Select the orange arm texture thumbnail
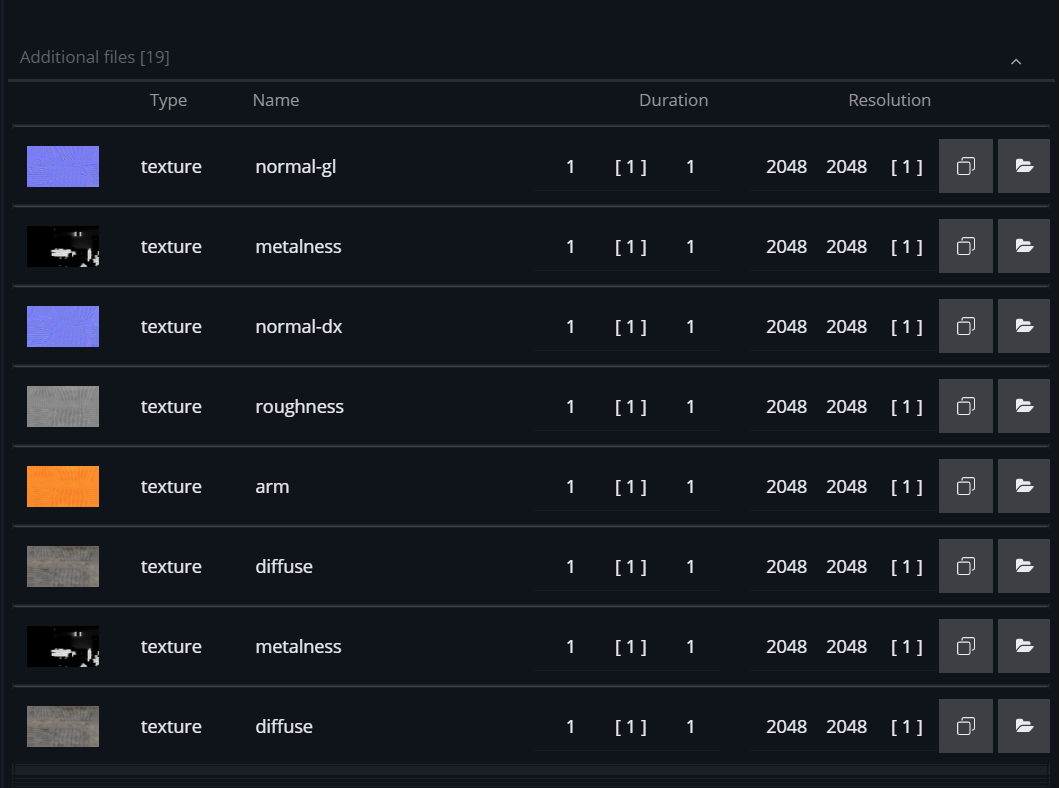The width and height of the screenshot is (1060, 788). (x=63, y=486)
